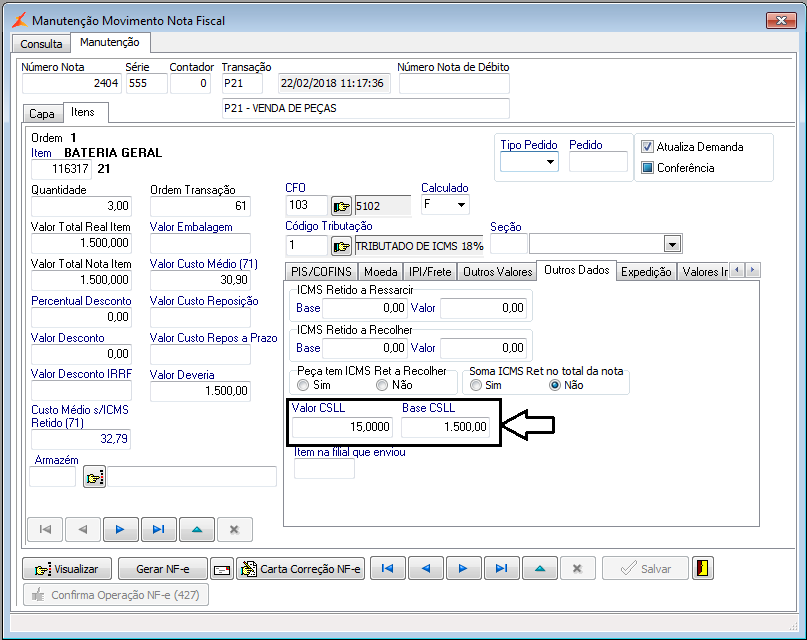Open the Tipo Pedido dropdown
The width and height of the screenshot is (807, 640).
point(550,163)
